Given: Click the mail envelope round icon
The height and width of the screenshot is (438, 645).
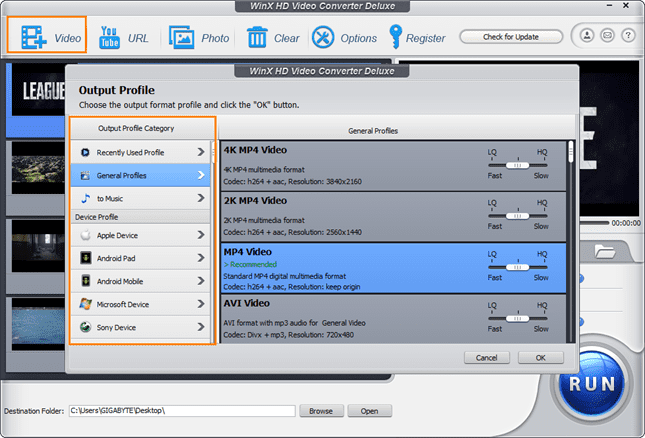Looking at the screenshot, I should click(x=607, y=35).
